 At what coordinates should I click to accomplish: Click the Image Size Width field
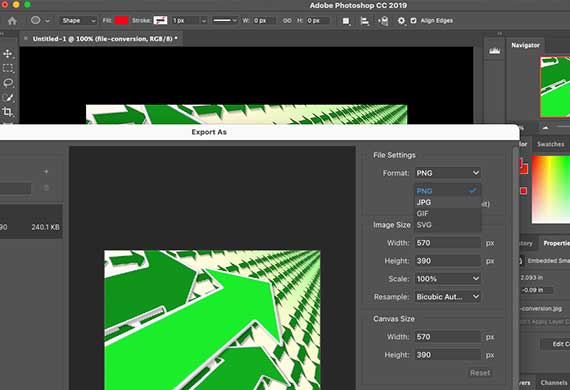point(447,243)
